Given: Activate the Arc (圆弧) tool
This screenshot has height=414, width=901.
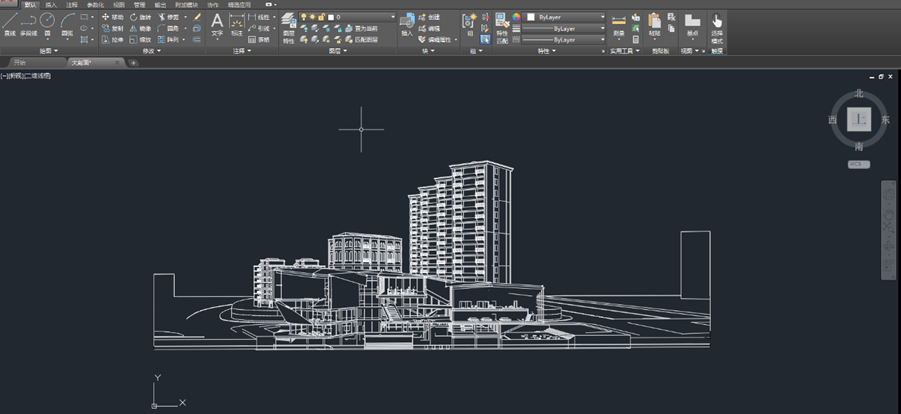Looking at the screenshot, I should (68, 24).
